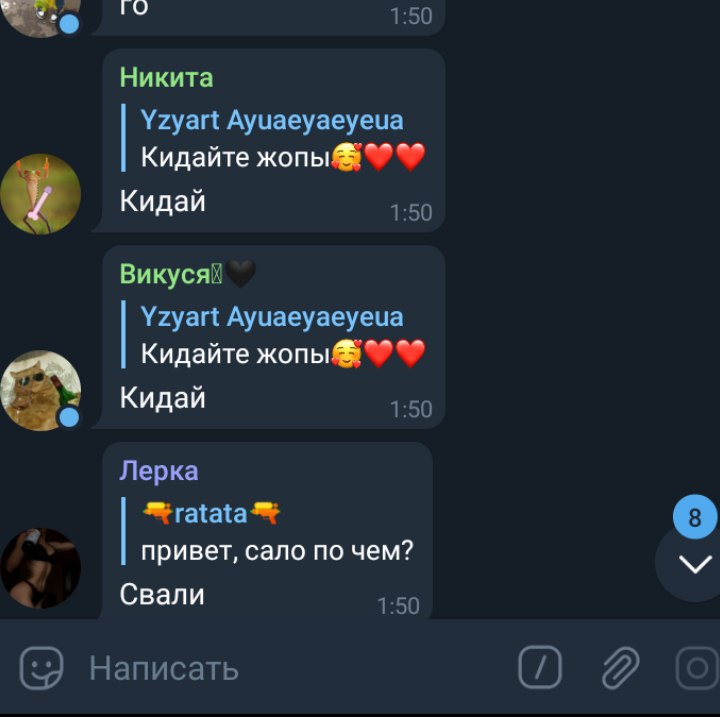Viewport: 720px width, 717px height.
Task: Tap the unread counter badge showing 8
Action: (695, 517)
